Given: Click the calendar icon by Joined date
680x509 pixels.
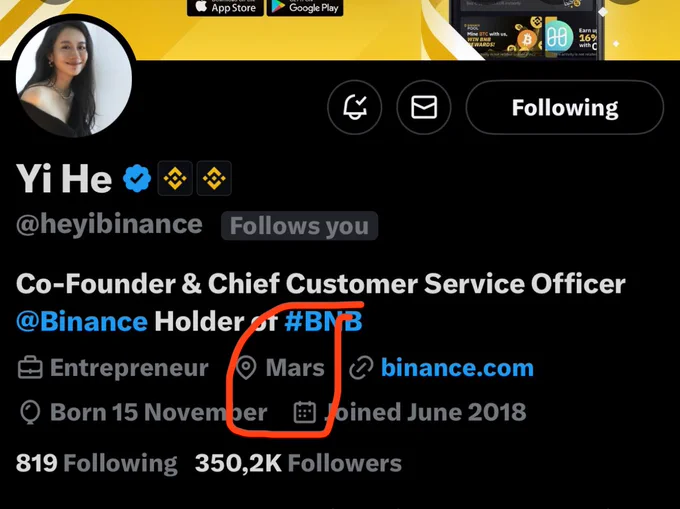Looking at the screenshot, I should (x=305, y=412).
